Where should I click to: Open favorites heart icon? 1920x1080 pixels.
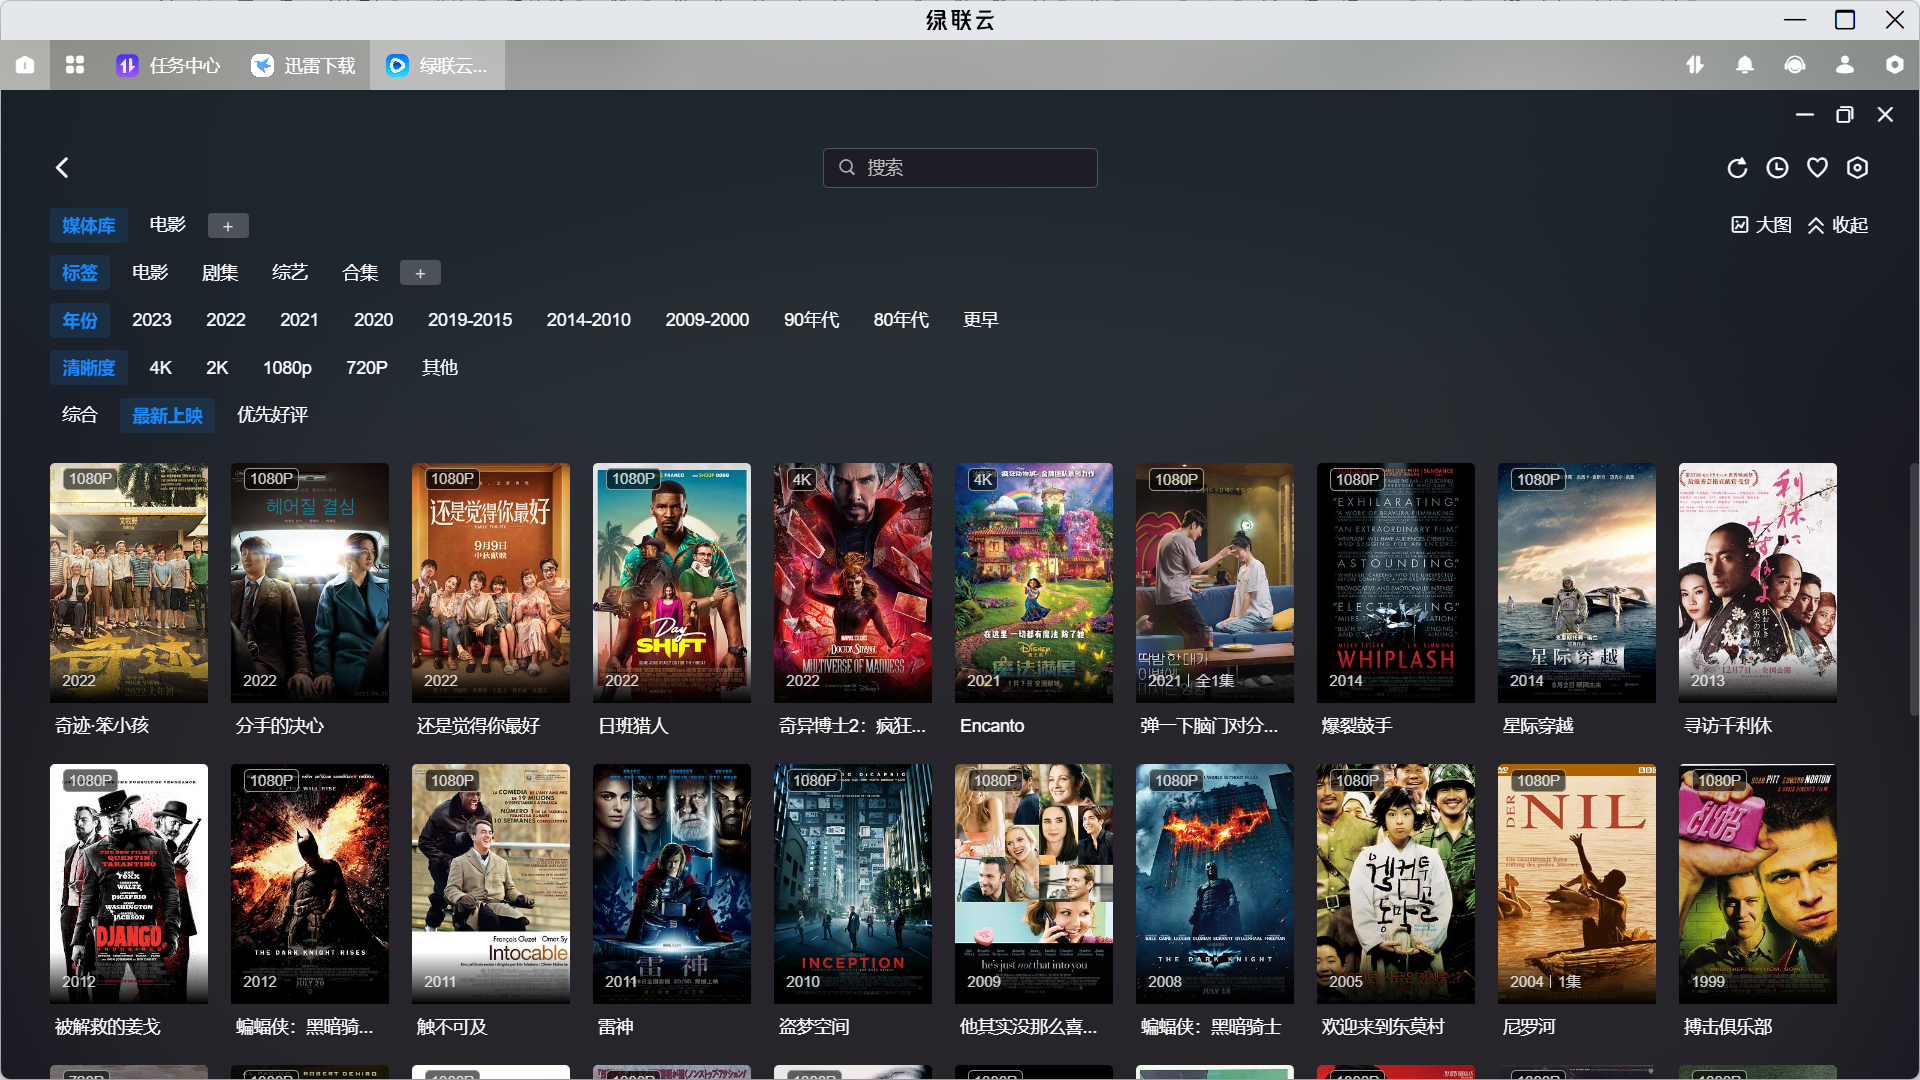pos(1817,168)
